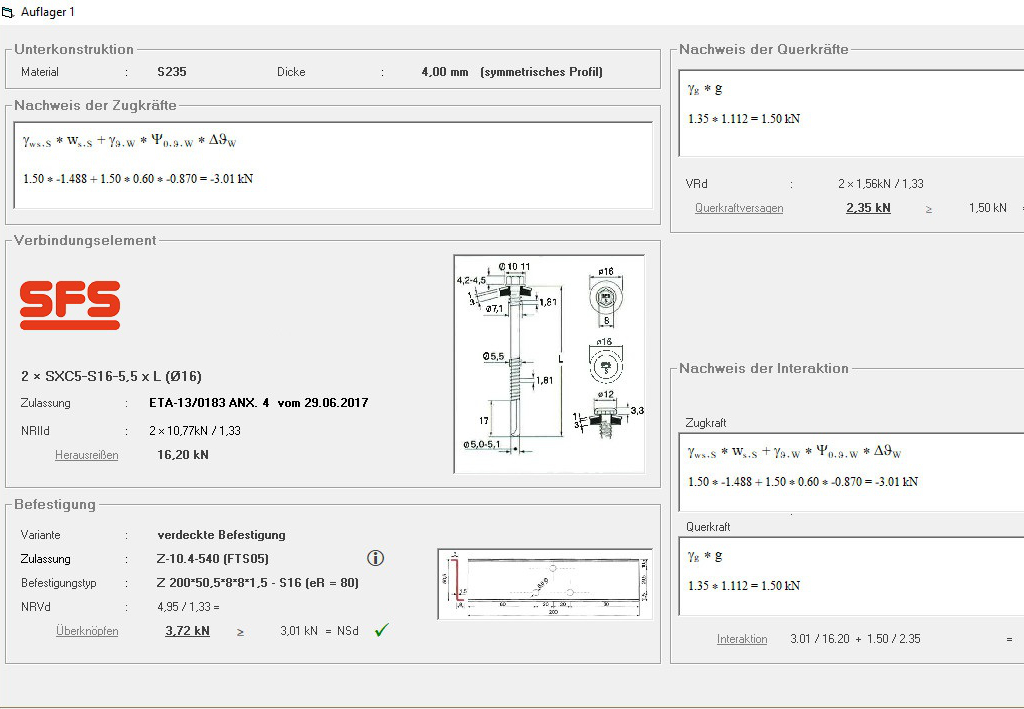Click the Interaktion Zugkraft formula box
The image size is (1024, 709).
point(852,471)
